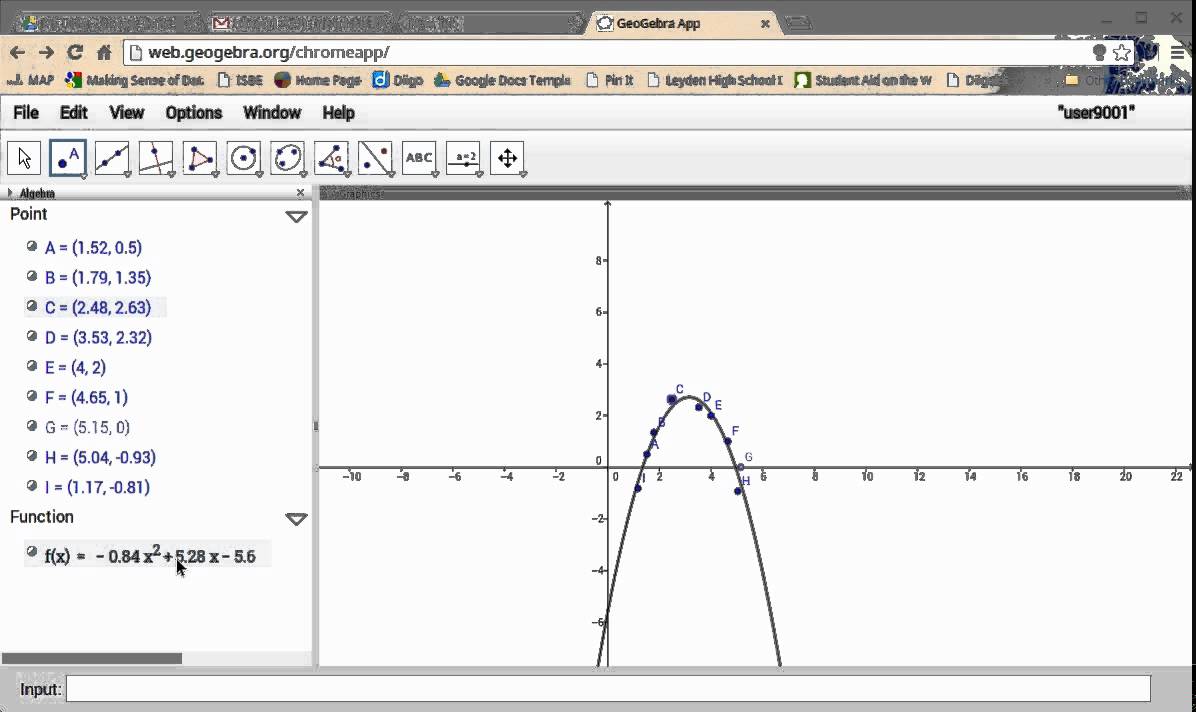Click the Algebra panel horizontal scrollbar
The width and height of the screenshot is (1196, 712).
[92, 659]
